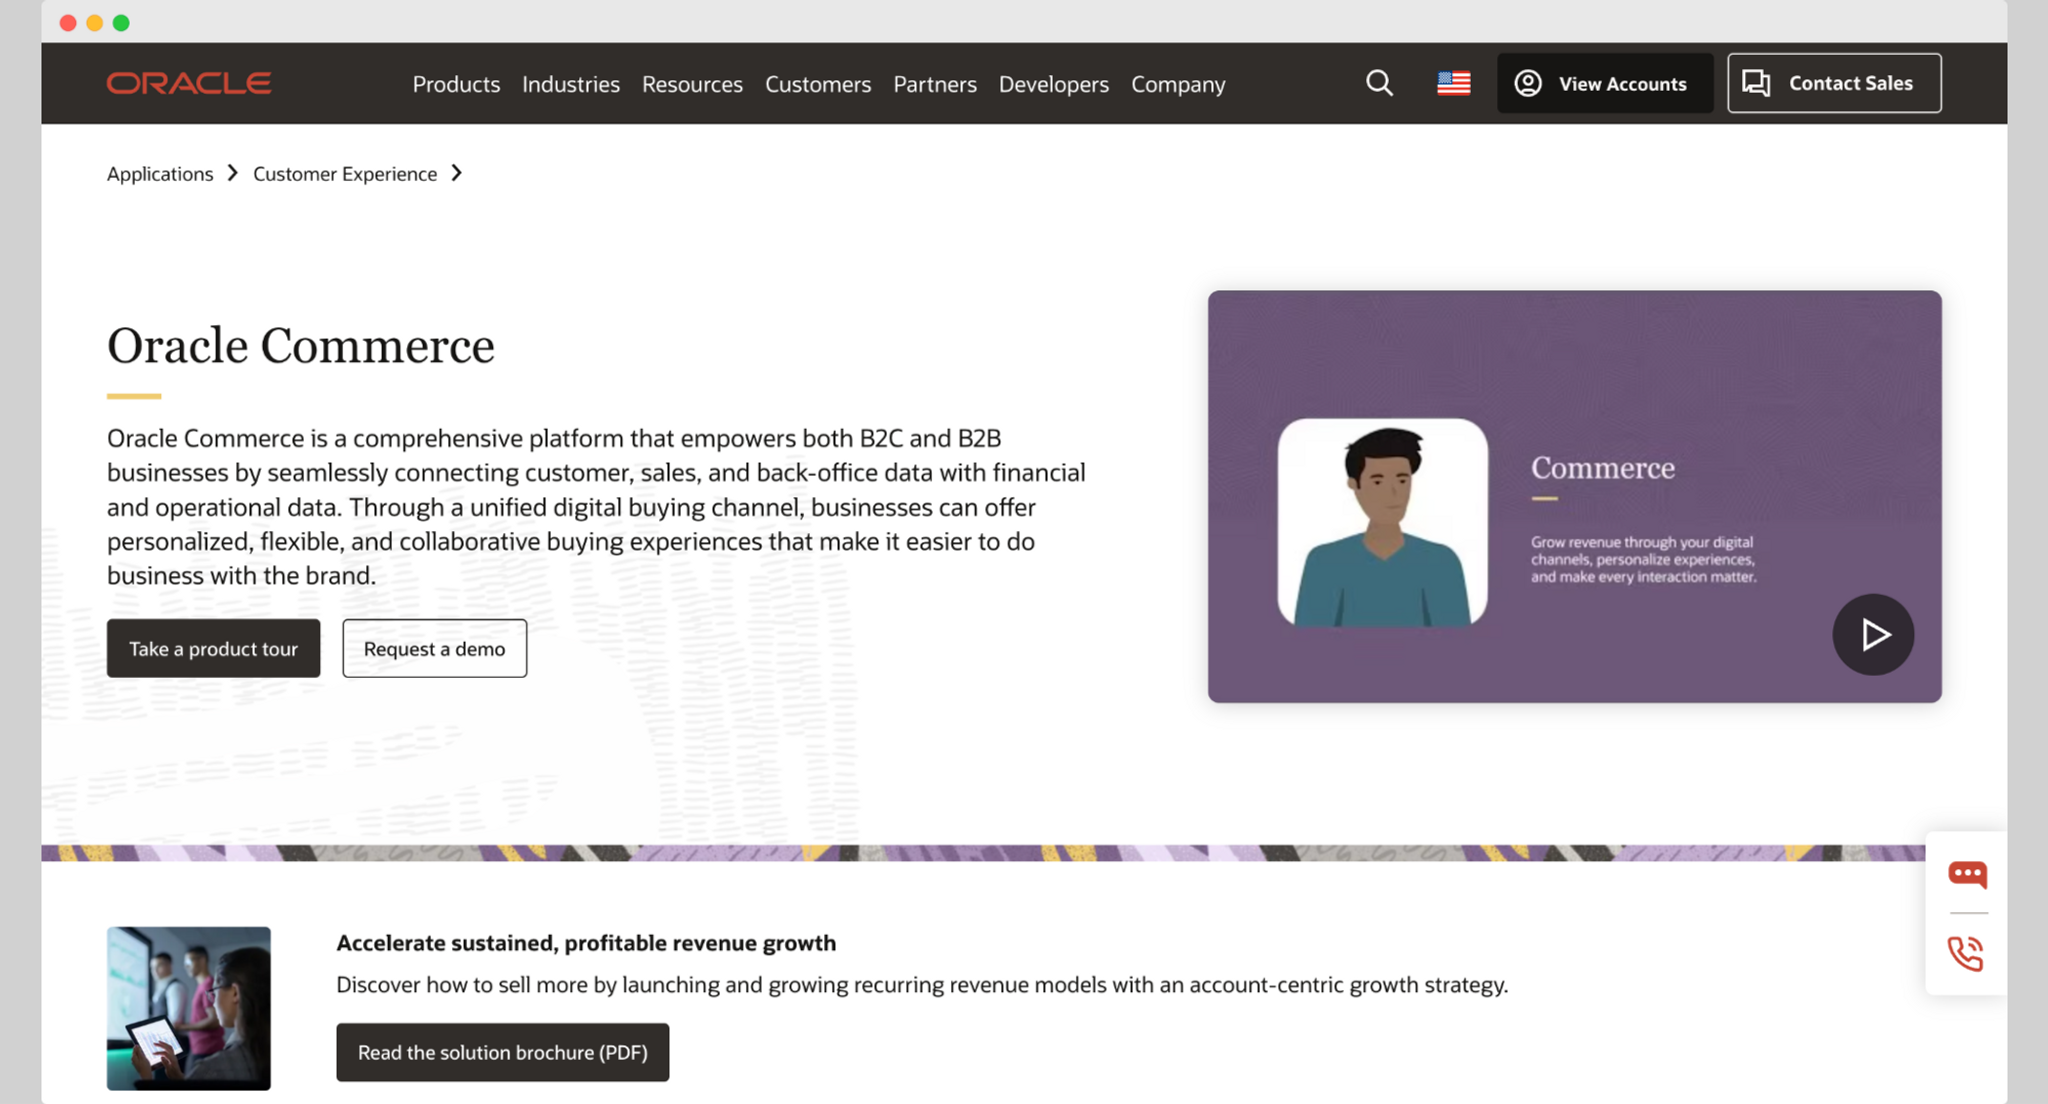This screenshot has height=1104, width=2048.
Task: Go to Applications breadcrumb
Action: [x=160, y=174]
